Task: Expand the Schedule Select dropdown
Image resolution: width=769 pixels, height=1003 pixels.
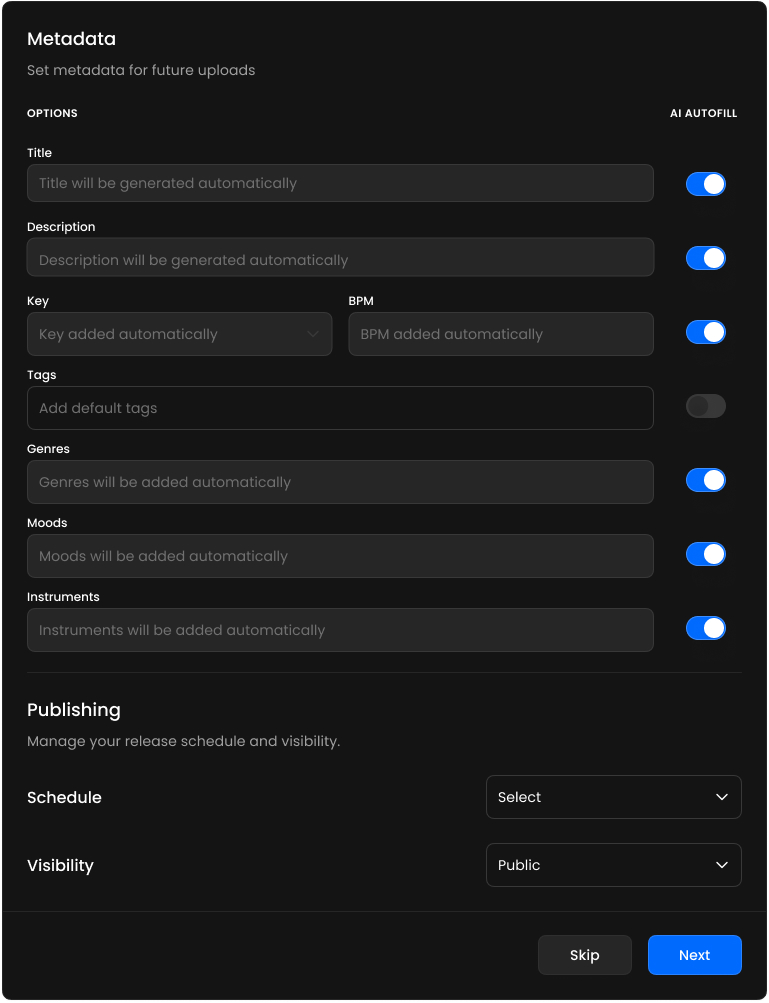Action: coord(613,797)
